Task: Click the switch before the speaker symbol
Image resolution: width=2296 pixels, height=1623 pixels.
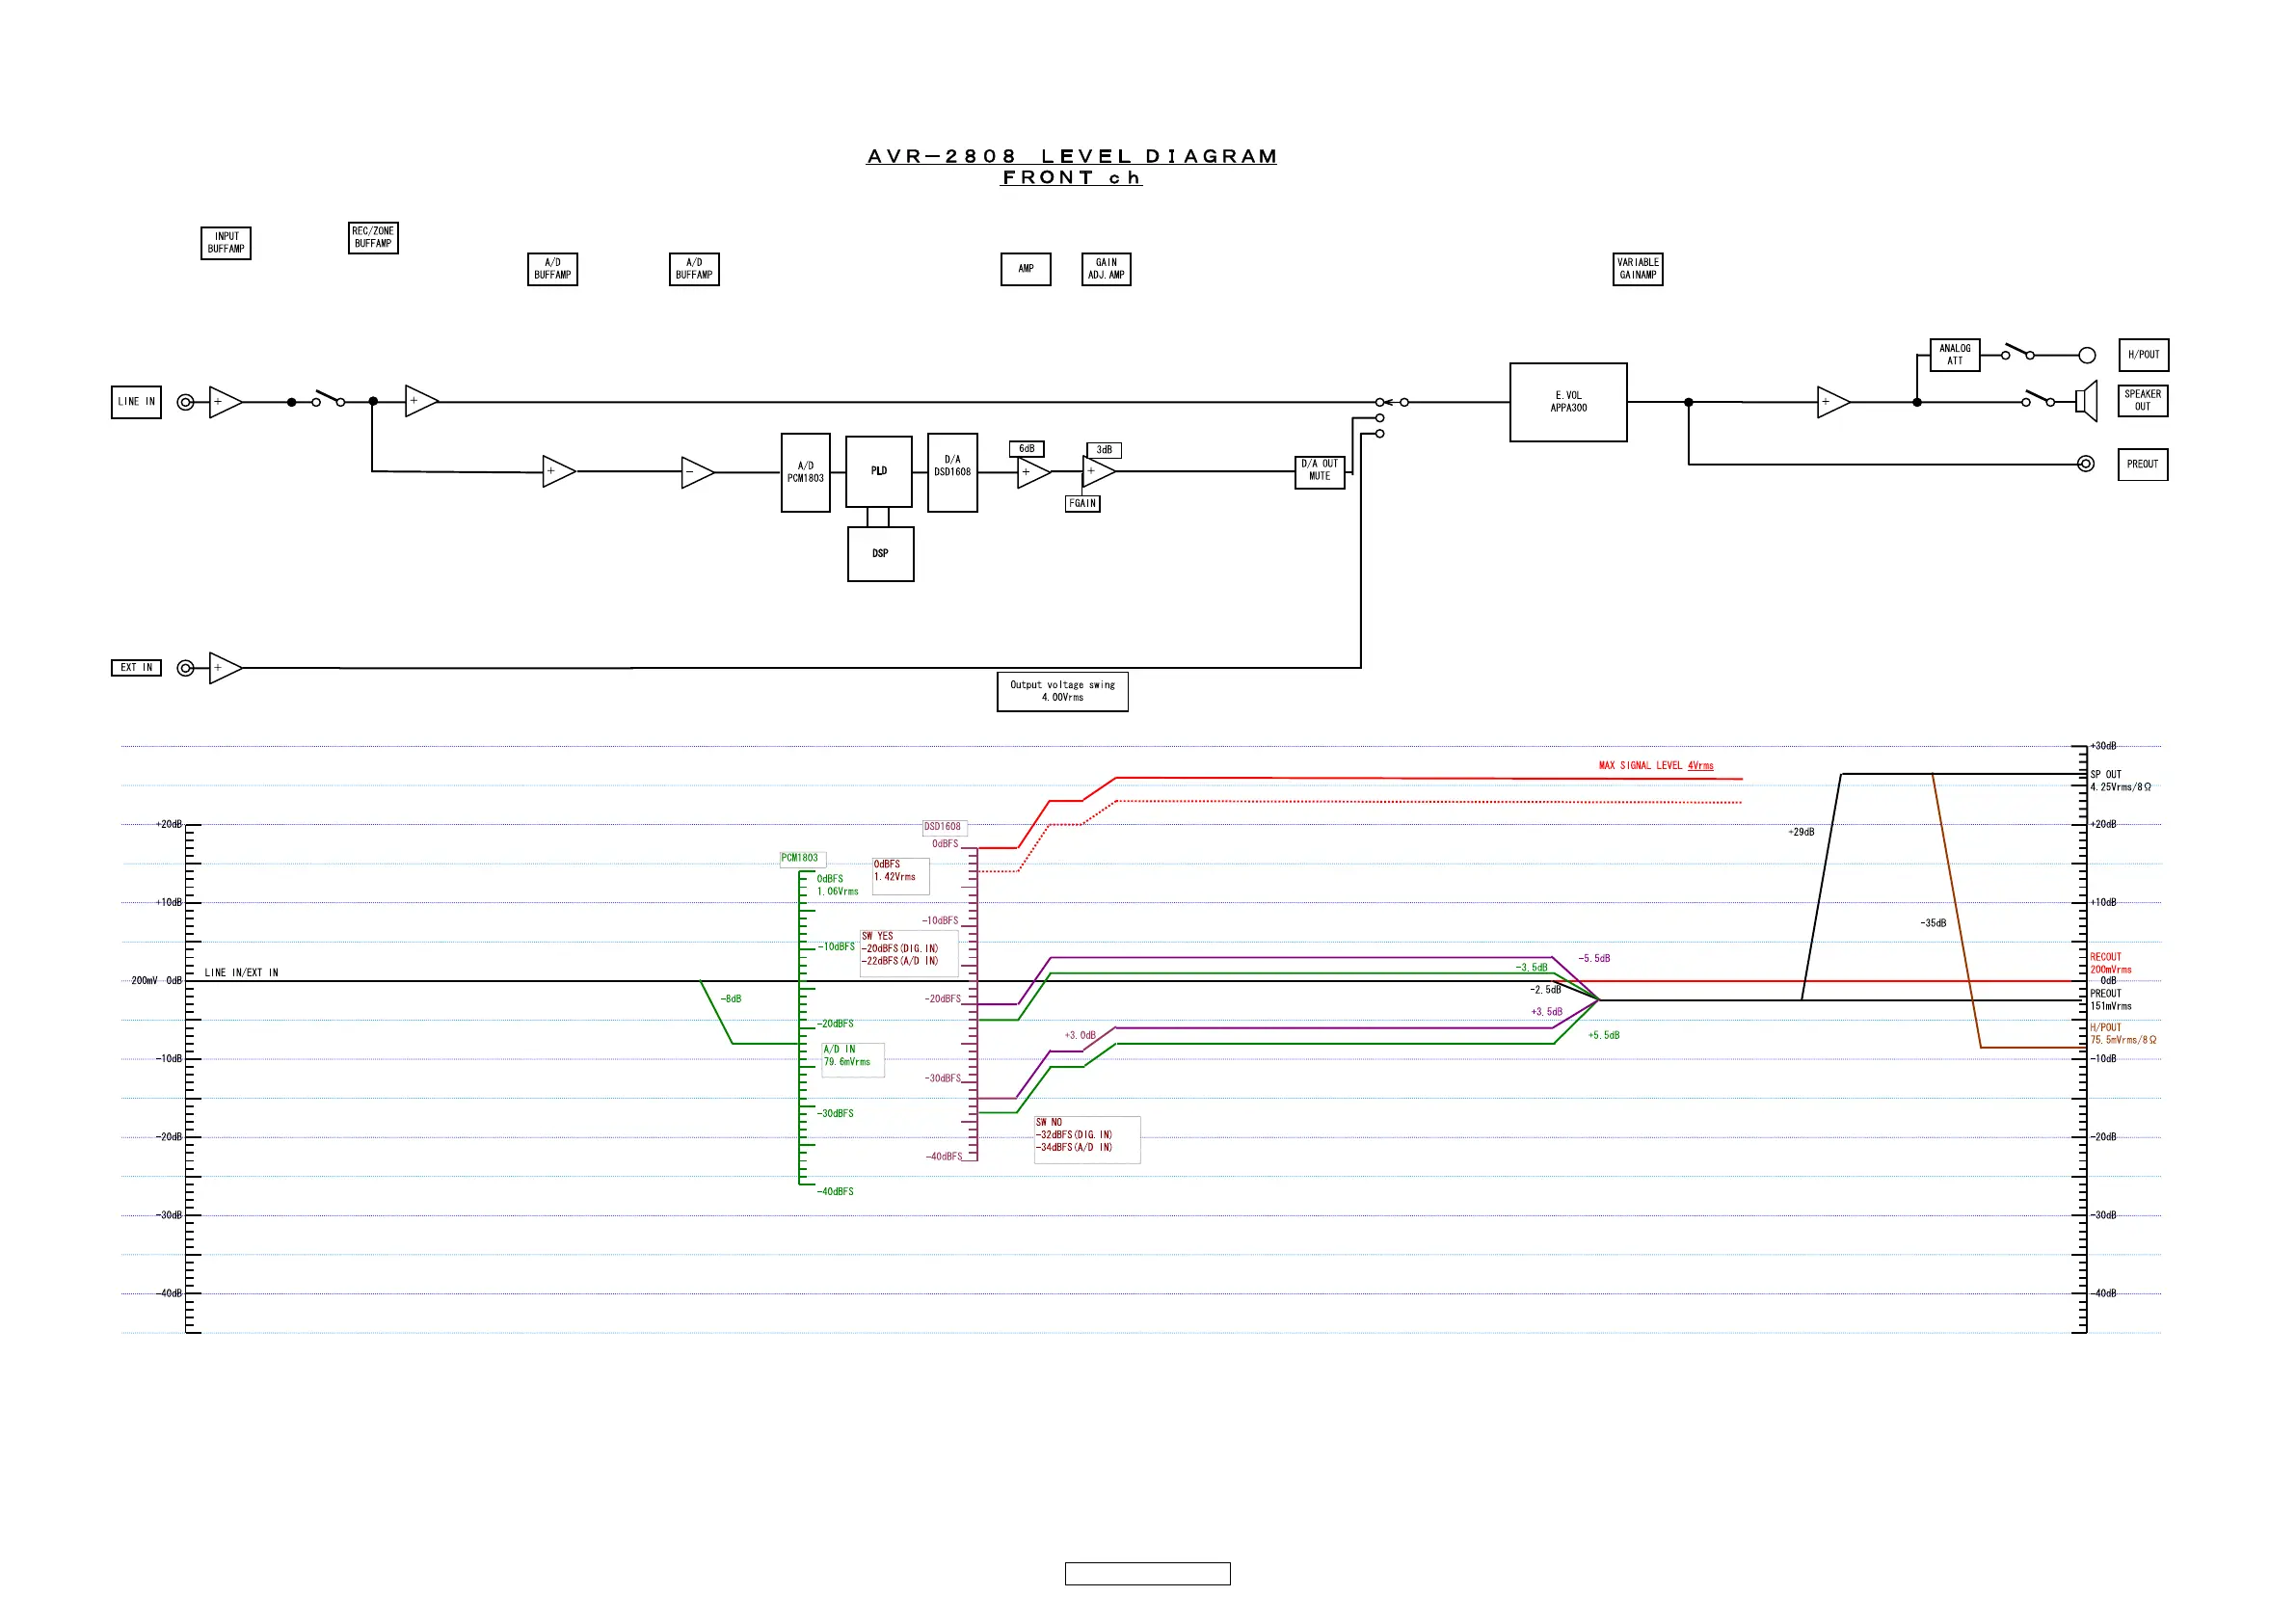Action: (2038, 398)
